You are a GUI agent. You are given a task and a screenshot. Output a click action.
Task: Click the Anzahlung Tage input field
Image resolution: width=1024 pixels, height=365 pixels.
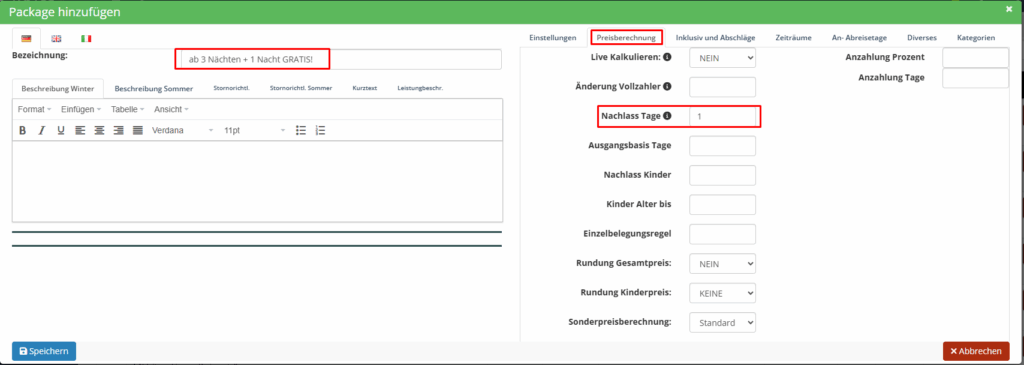[x=976, y=78]
